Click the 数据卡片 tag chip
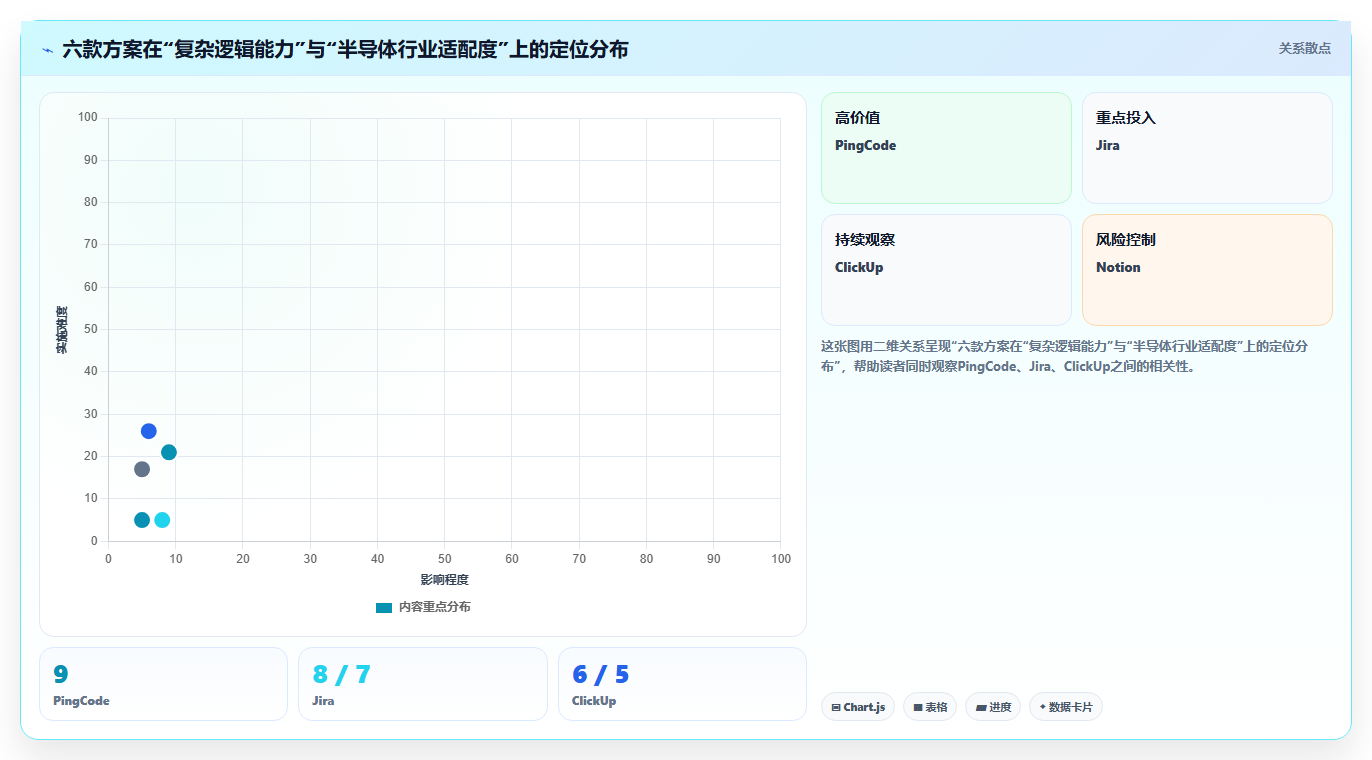 pyautogui.click(x=1066, y=707)
